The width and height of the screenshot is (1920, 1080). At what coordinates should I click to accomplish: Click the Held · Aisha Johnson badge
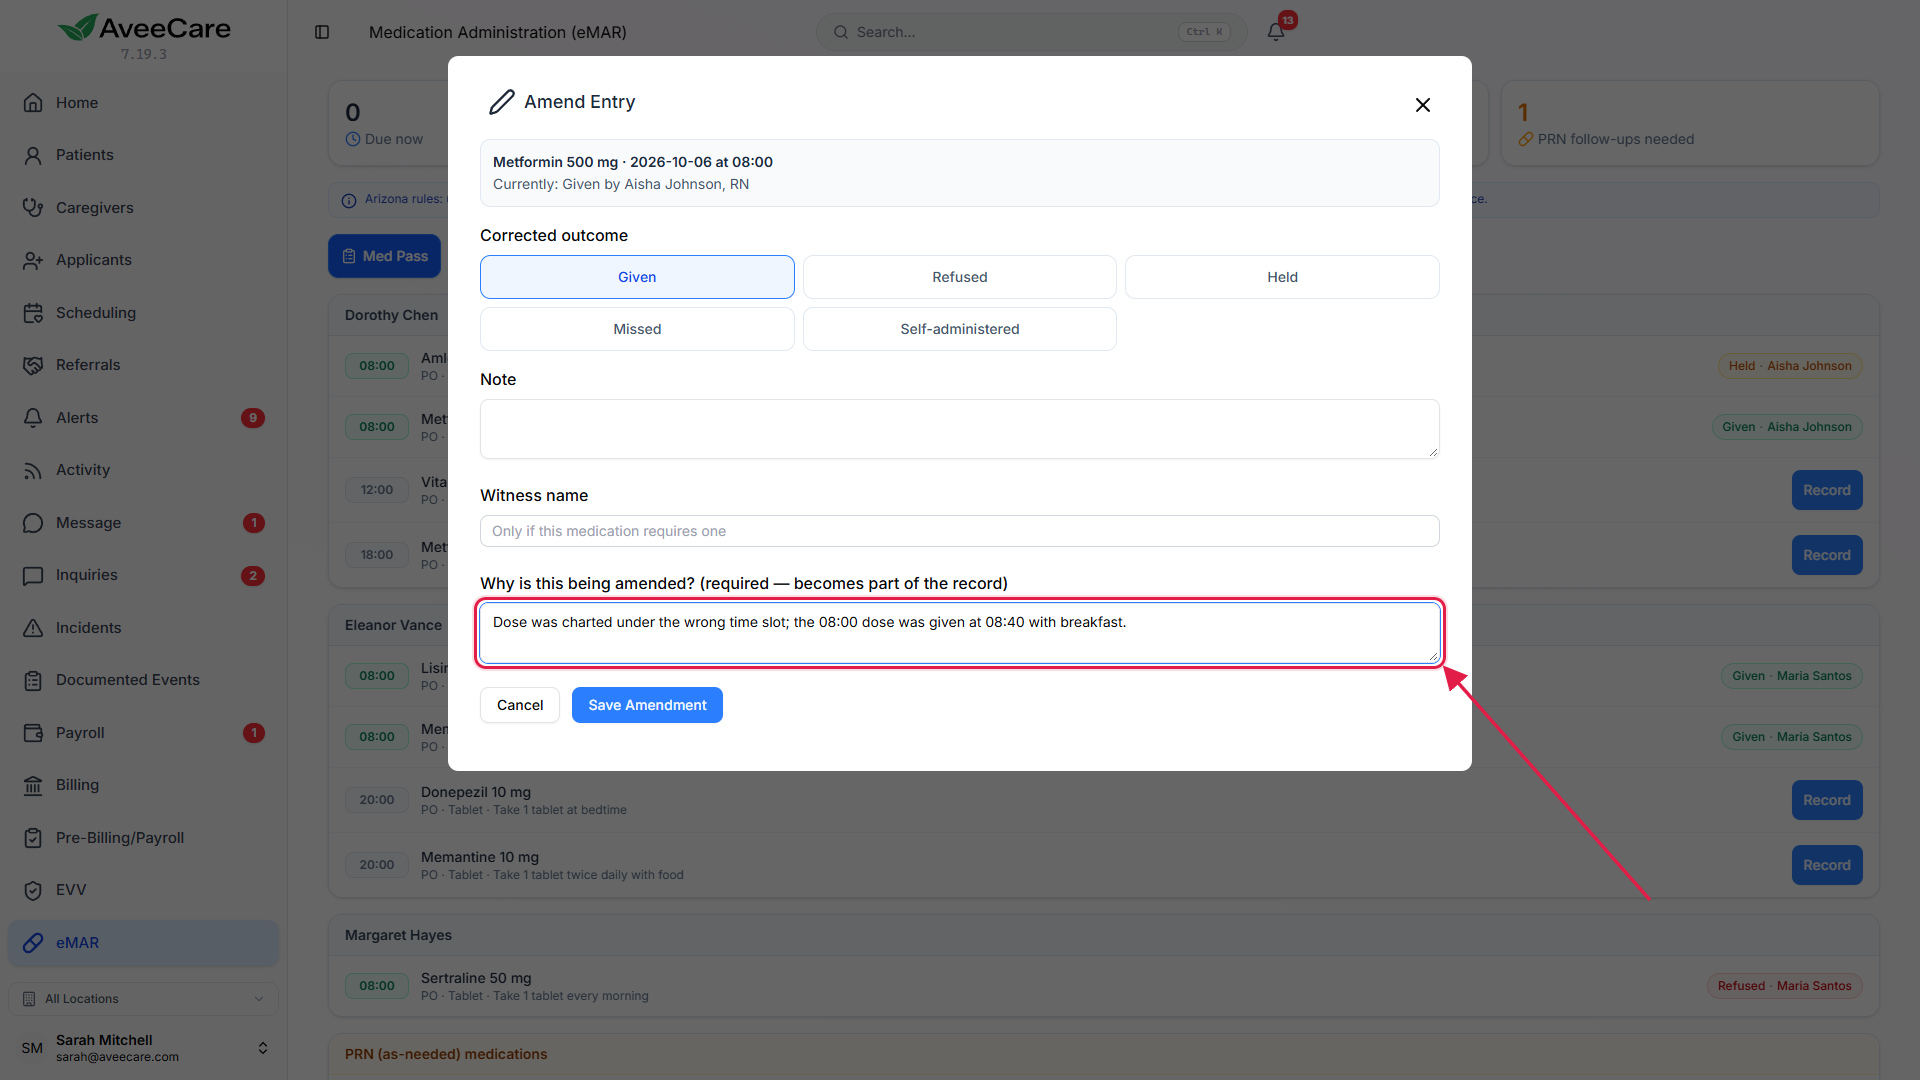(x=1790, y=366)
